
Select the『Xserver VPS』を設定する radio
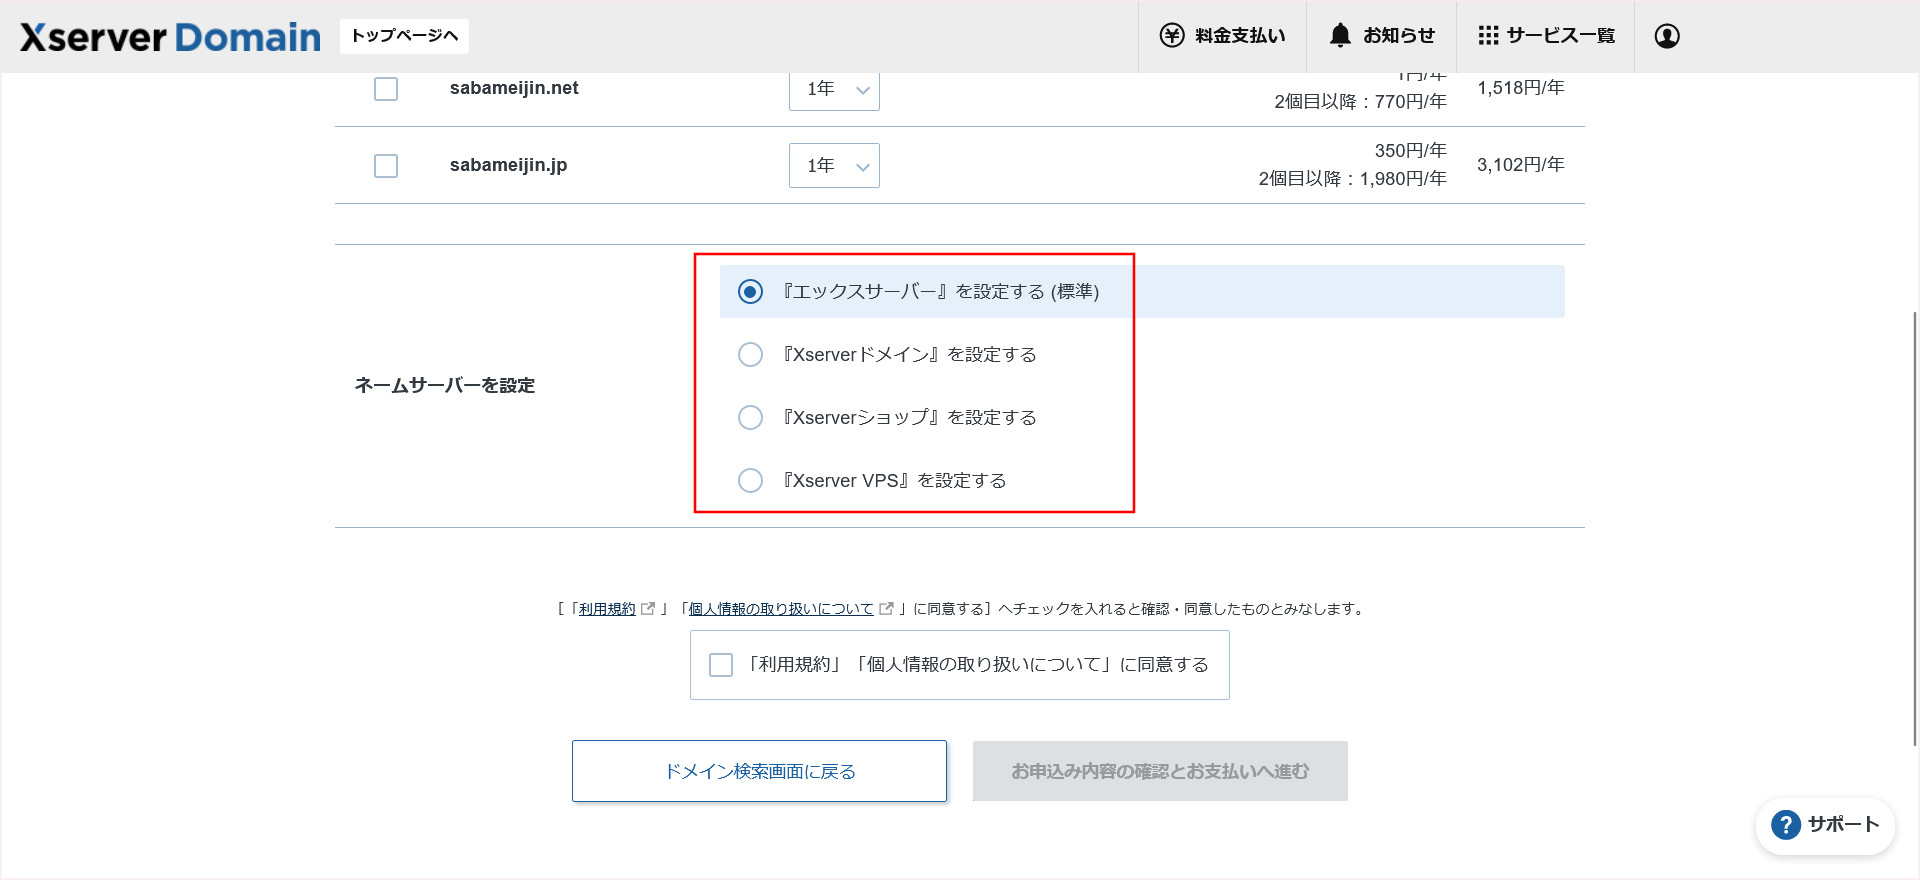pyautogui.click(x=750, y=481)
